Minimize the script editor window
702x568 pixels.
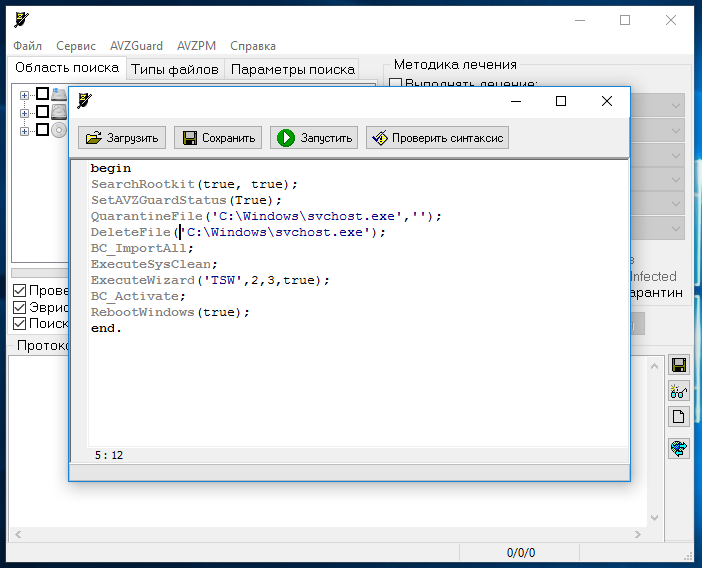coord(516,101)
